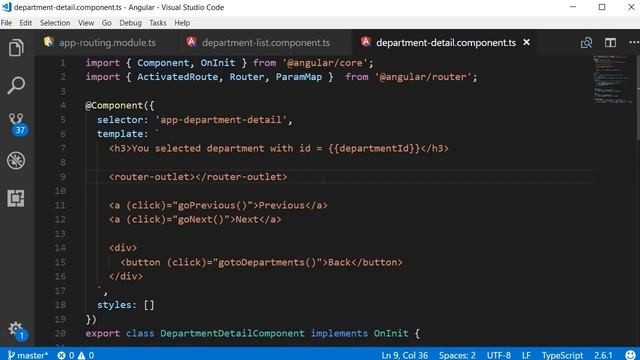Change indentation via Spaces: 2
The image size is (640, 360).
click(457, 355)
